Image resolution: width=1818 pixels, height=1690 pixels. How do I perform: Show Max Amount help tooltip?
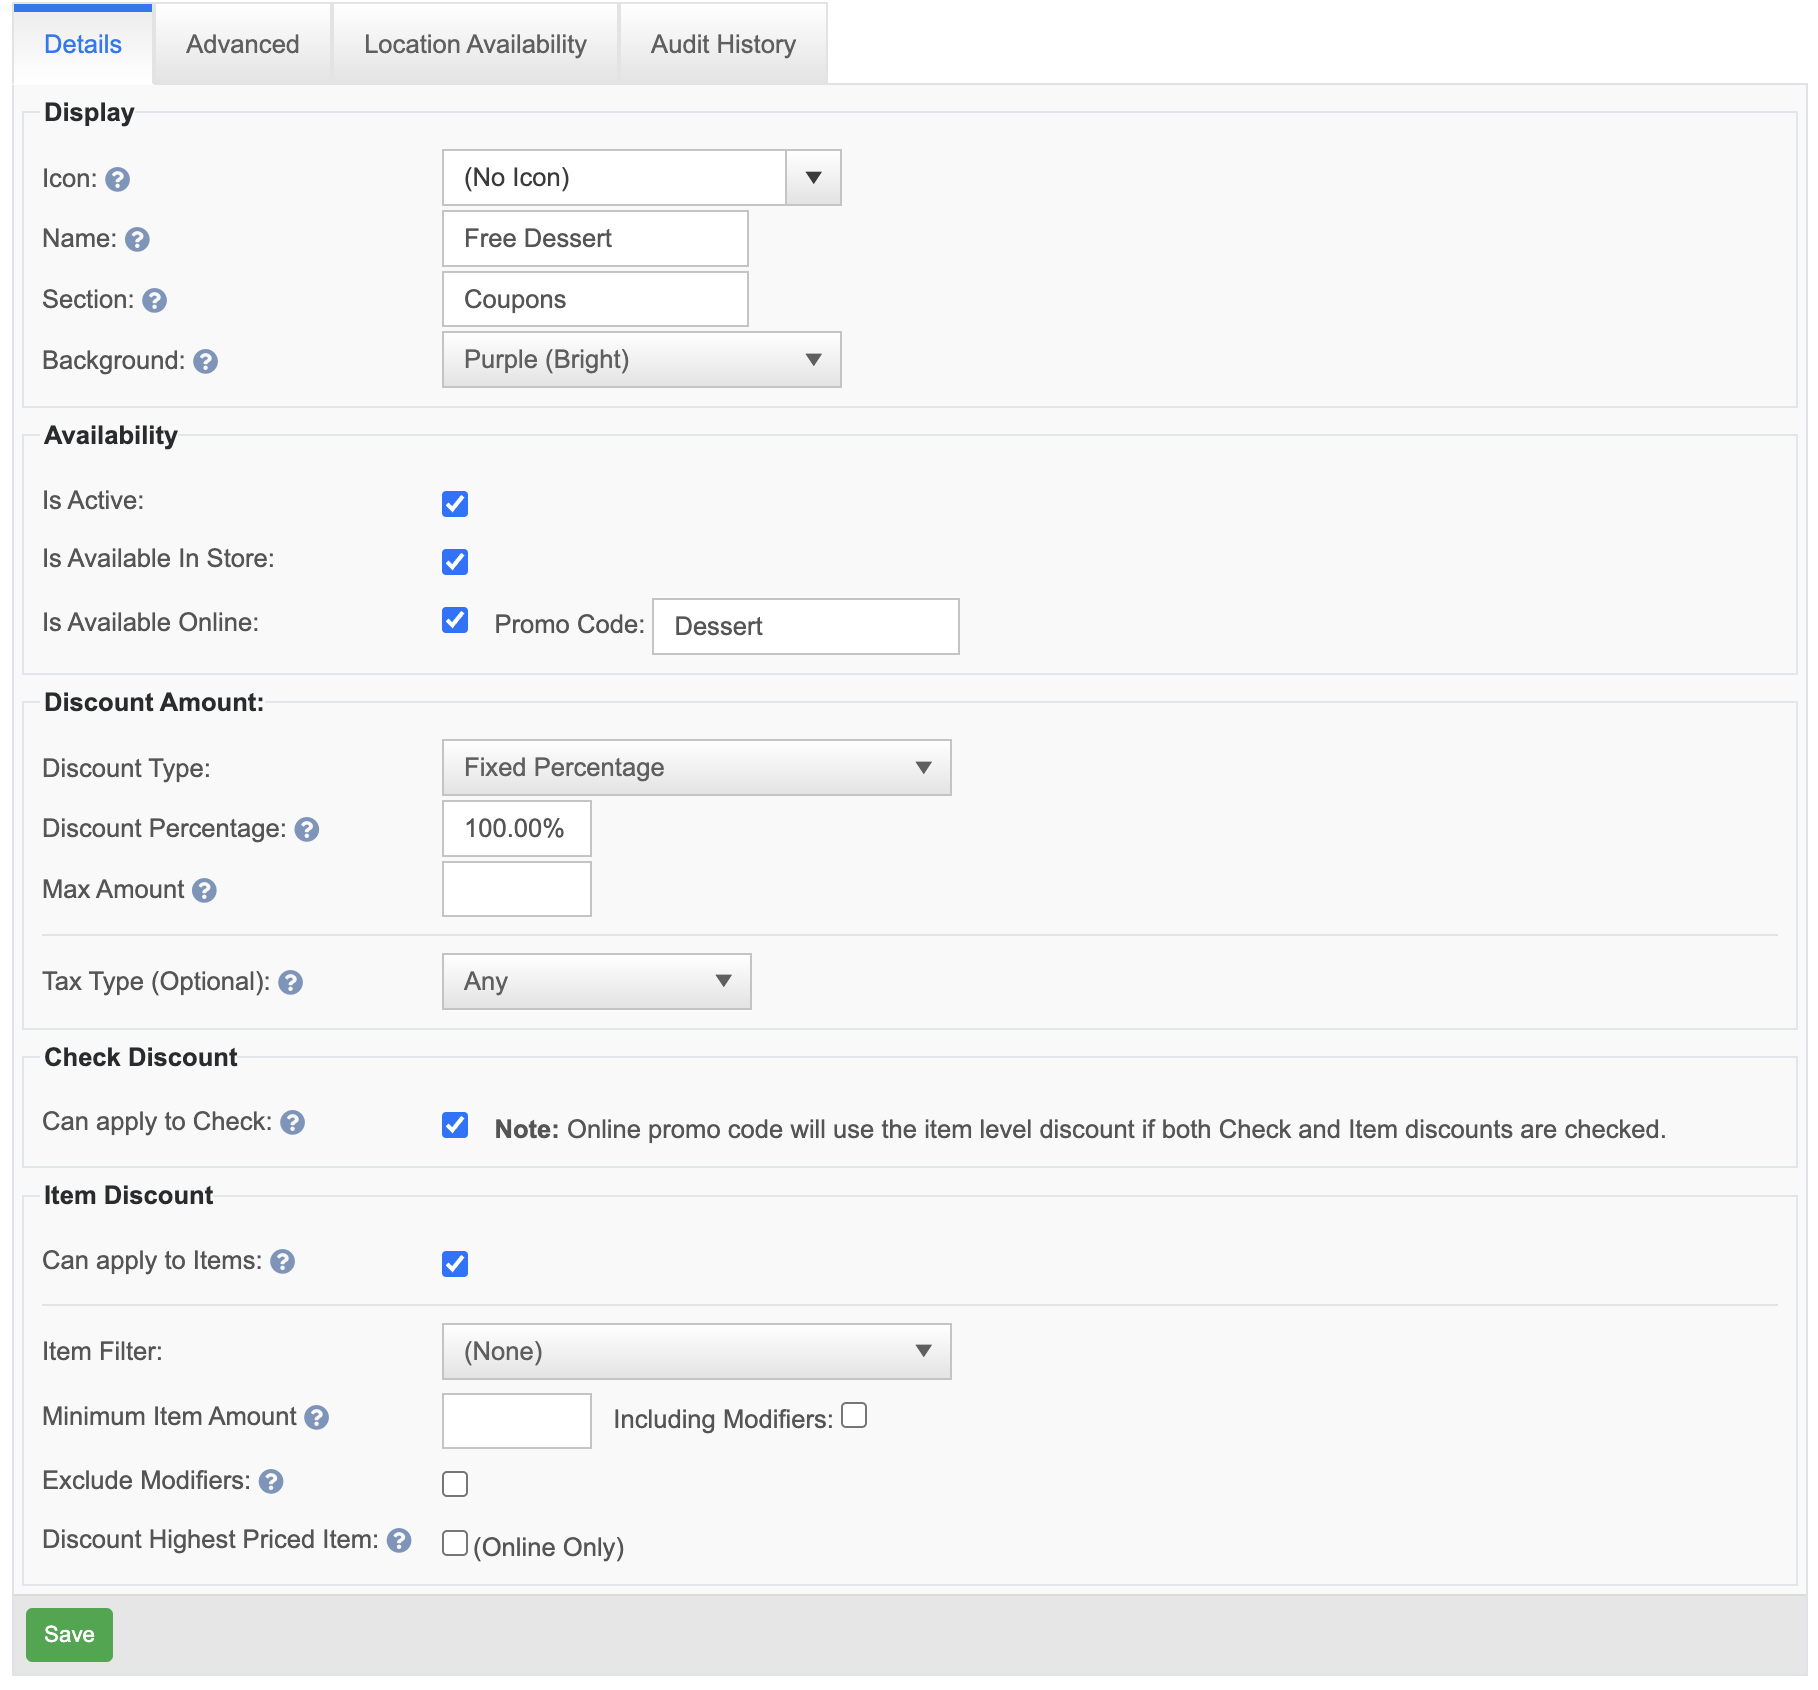pyautogui.click(x=204, y=891)
